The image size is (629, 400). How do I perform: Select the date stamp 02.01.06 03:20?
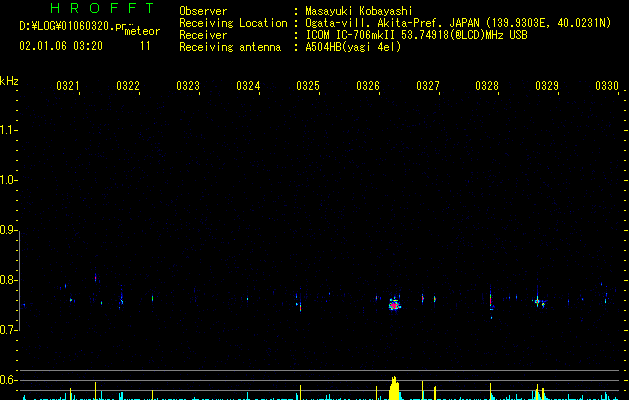pos(61,46)
